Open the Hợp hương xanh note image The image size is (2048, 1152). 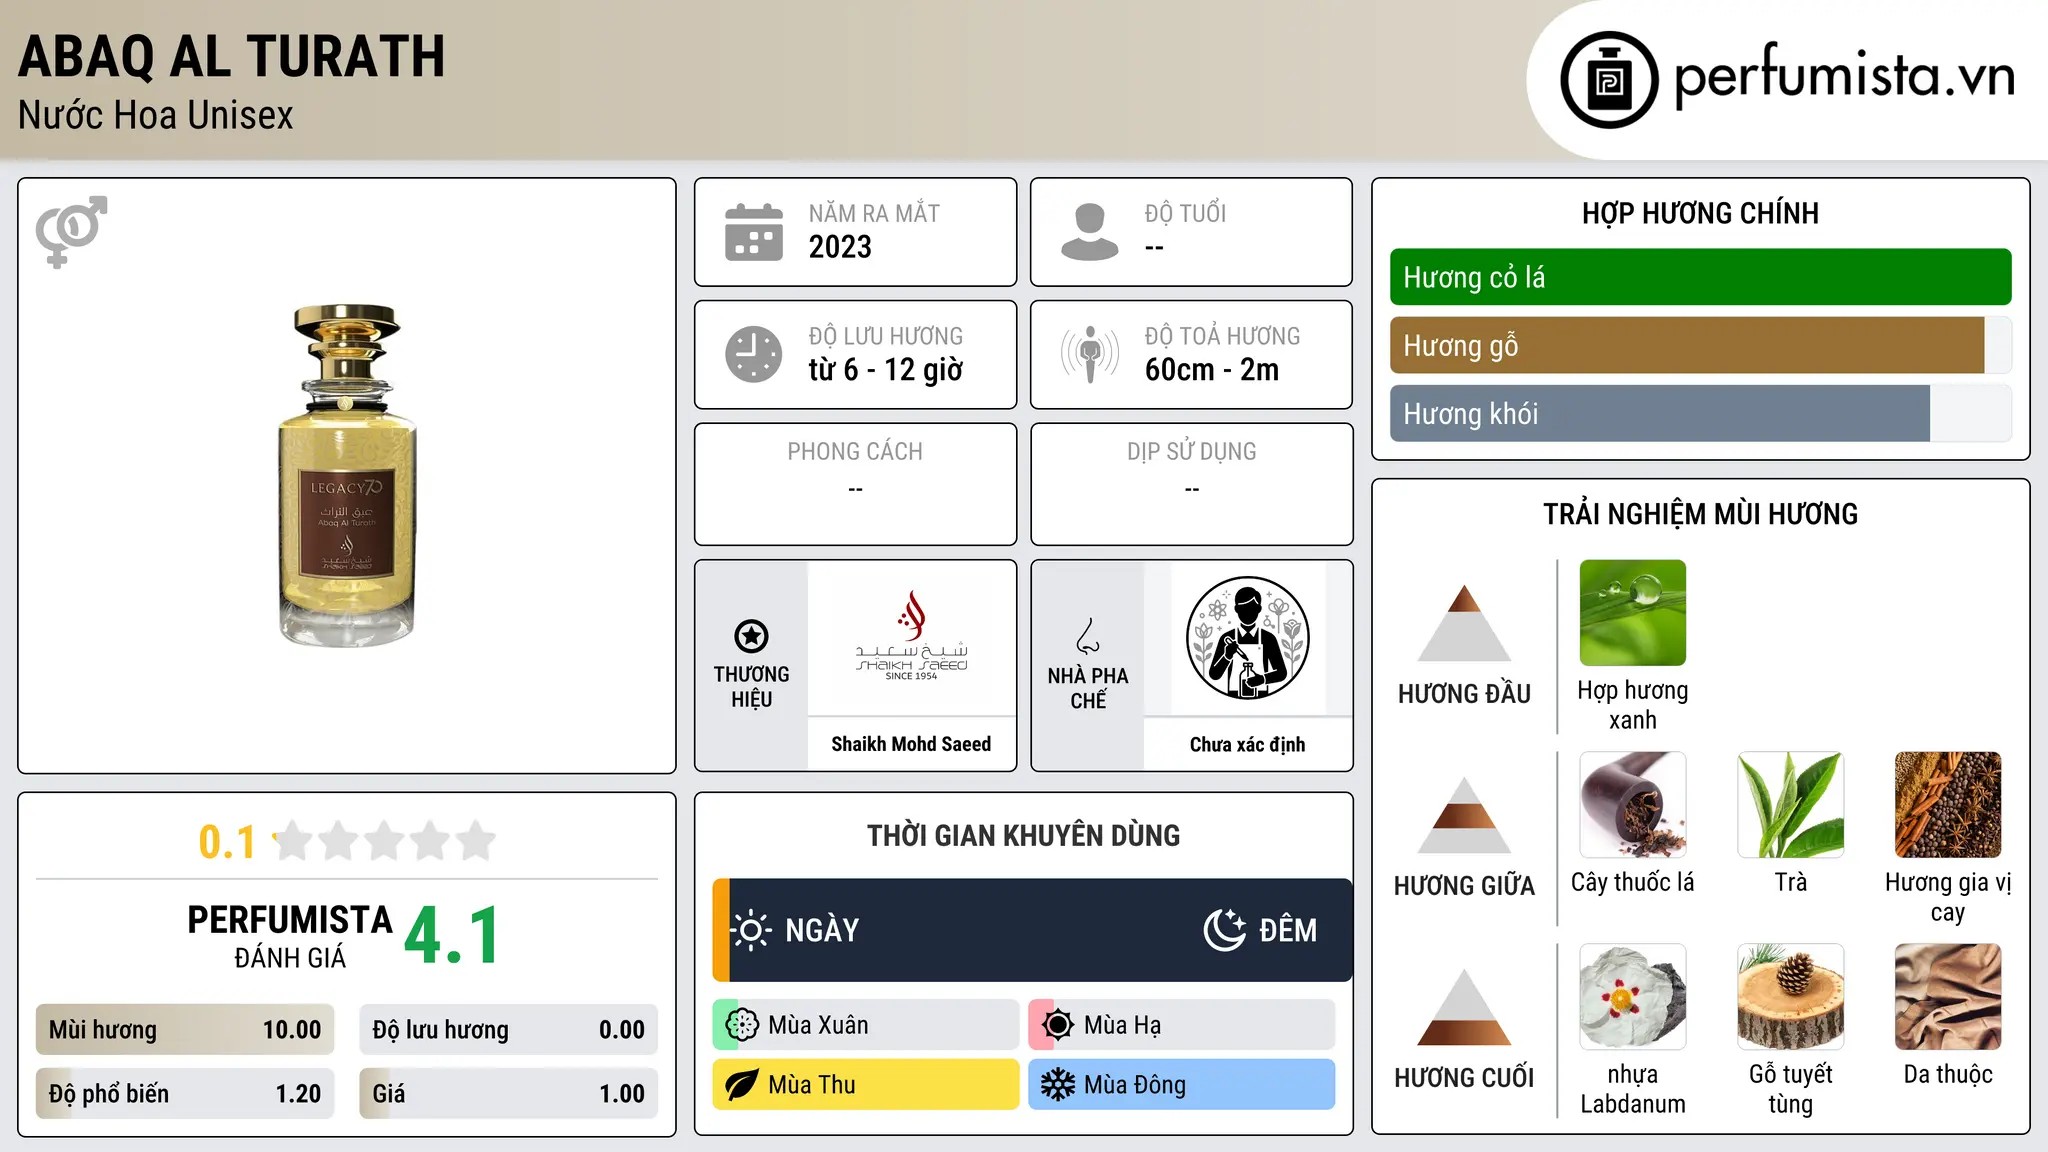coord(1633,613)
